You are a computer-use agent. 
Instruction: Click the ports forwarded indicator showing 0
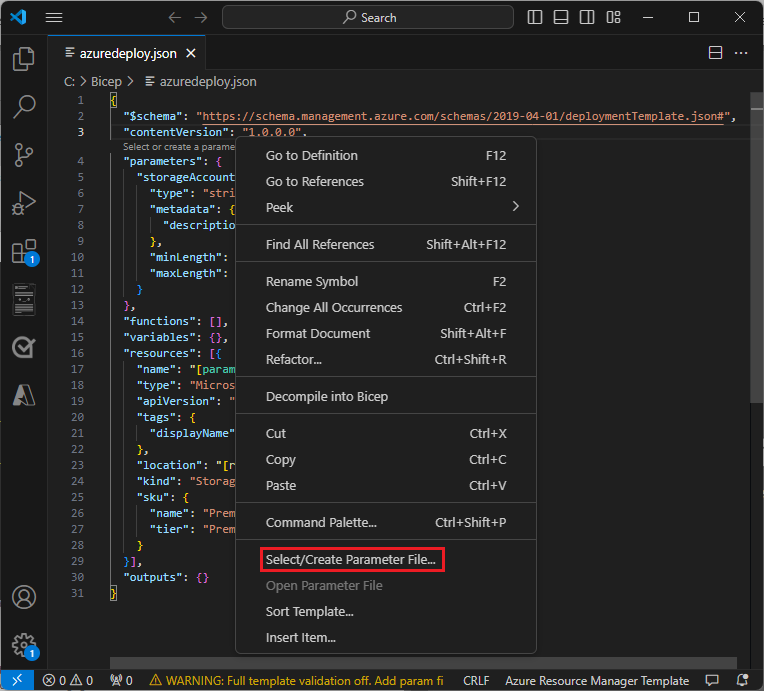[x=121, y=680]
